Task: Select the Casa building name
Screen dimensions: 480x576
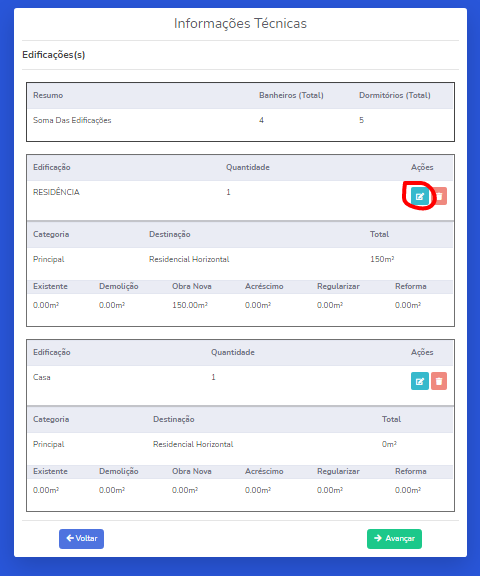Action: click(x=41, y=377)
